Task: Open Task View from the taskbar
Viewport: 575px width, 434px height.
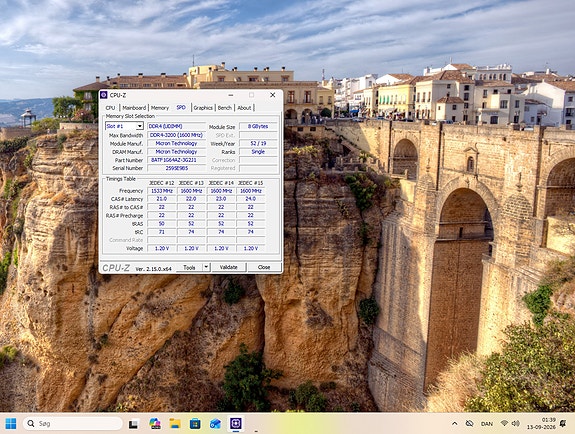Action: pos(133,424)
